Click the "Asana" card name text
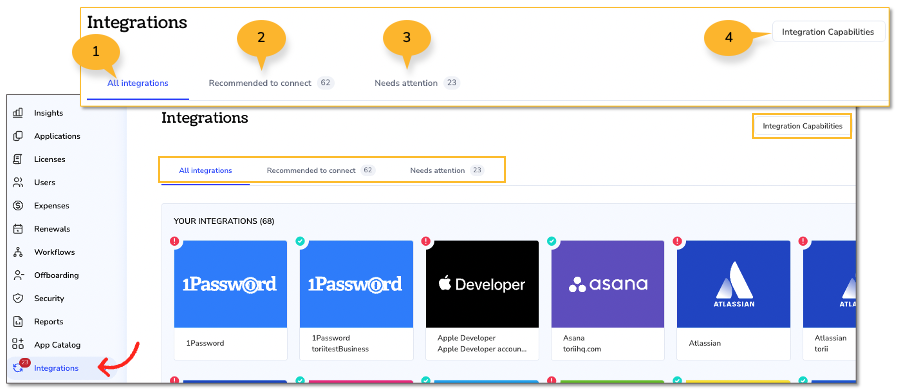Screen dimensions: 897x390 coord(574,338)
